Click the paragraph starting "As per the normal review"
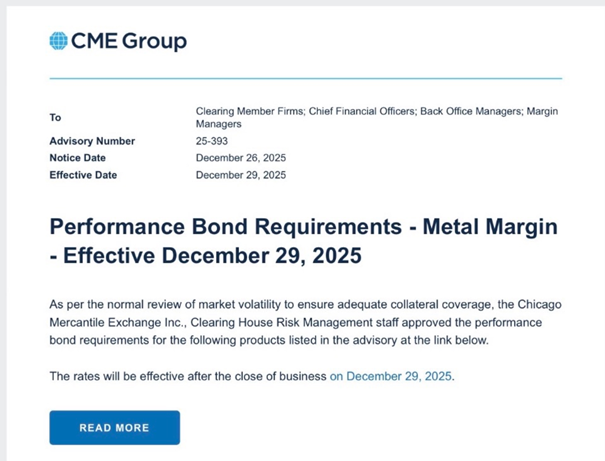This screenshot has width=605, height=461. [x=299, y=325]
